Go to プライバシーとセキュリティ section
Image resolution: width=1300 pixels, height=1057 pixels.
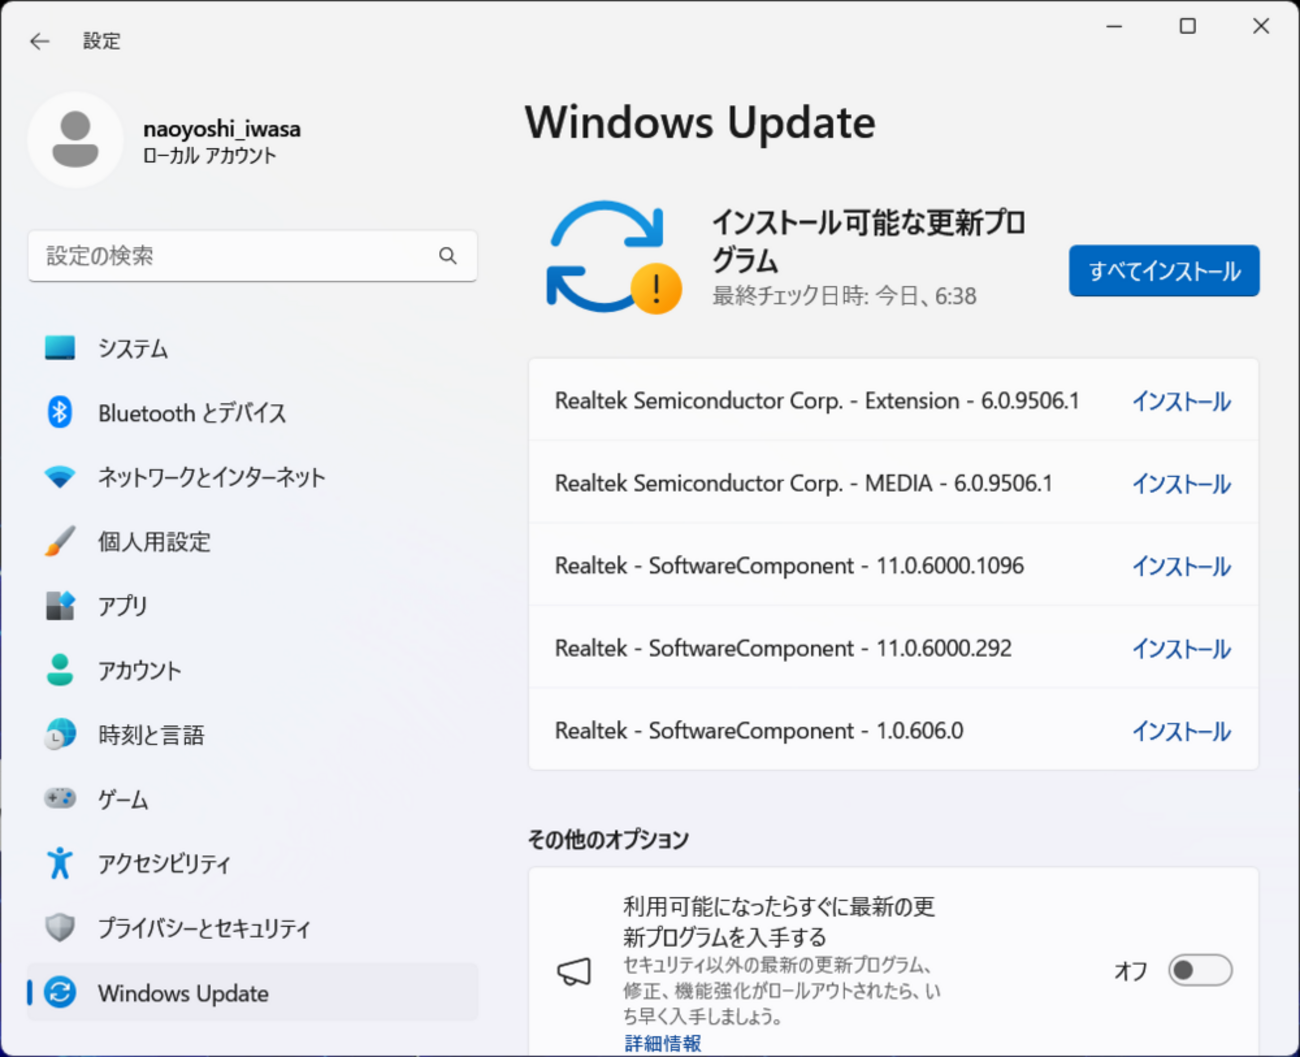point(204,928)
